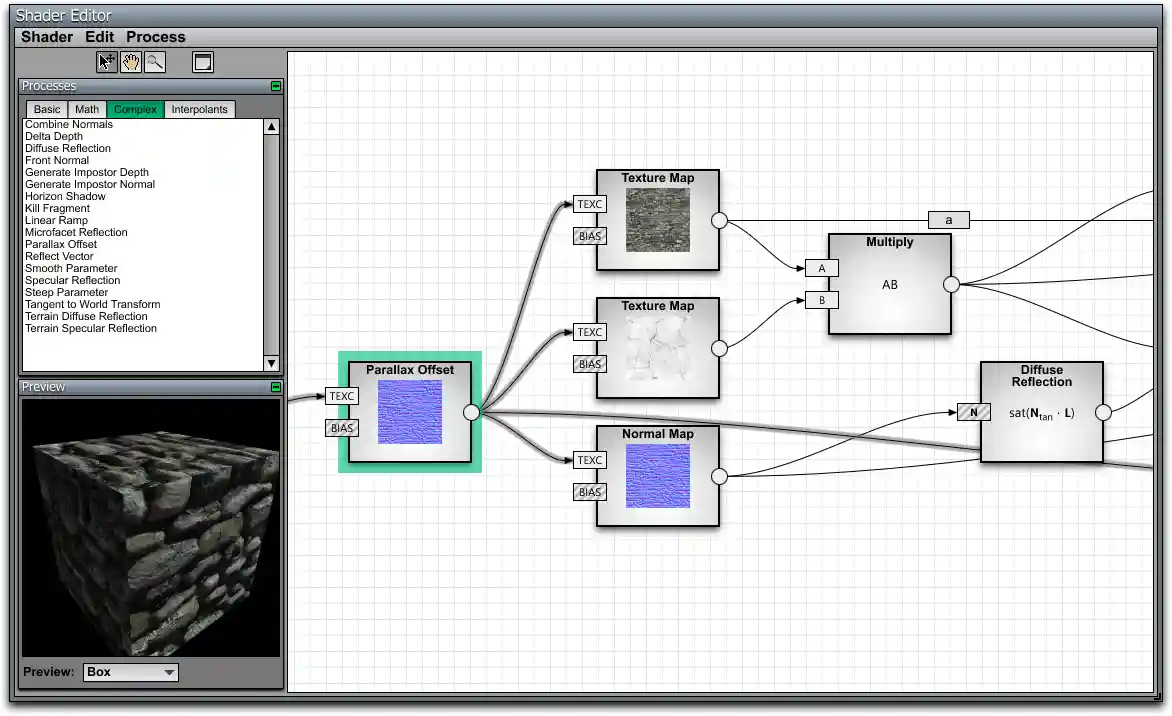Click the 'a' swizzle label on wire
This screenshot has height=716, width=1172.
tap(949, 220)
